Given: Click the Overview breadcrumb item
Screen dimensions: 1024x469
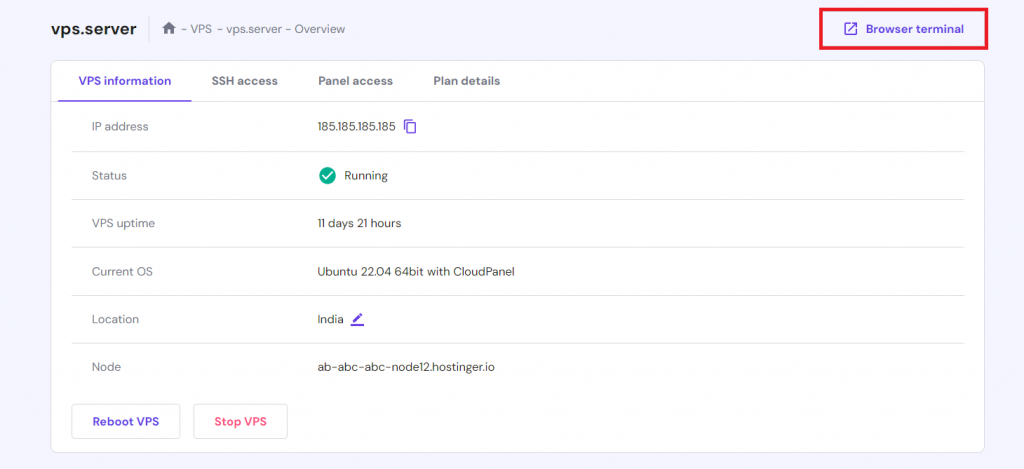Looking at the screenshot, I should click(x=320, y=29).
